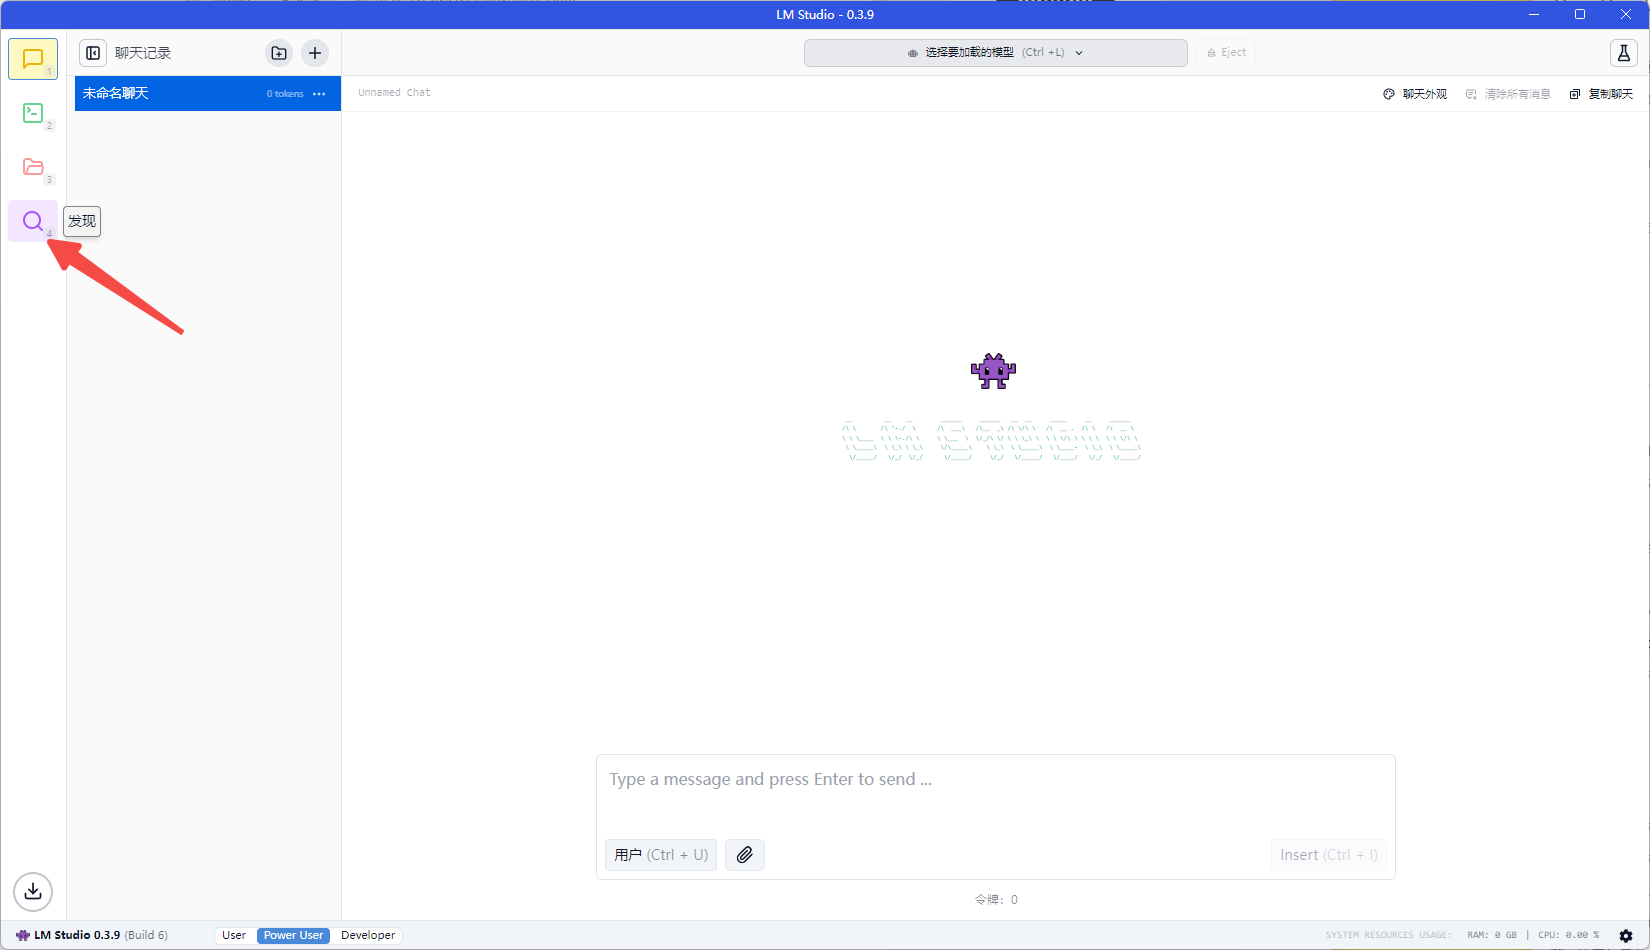Click 清除所有消息 to clear messages
This screenshot has height=950, width=1650.
1508,94
